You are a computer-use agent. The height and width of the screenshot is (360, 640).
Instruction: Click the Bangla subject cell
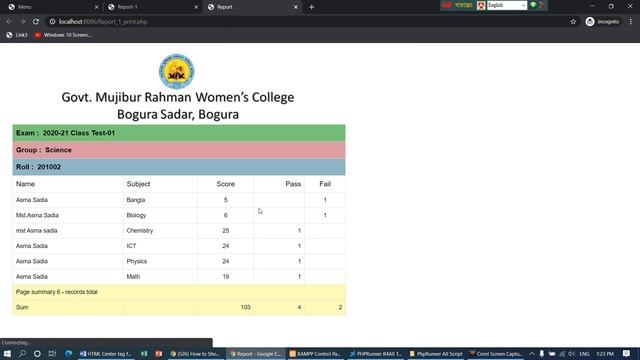click(136, 200)
